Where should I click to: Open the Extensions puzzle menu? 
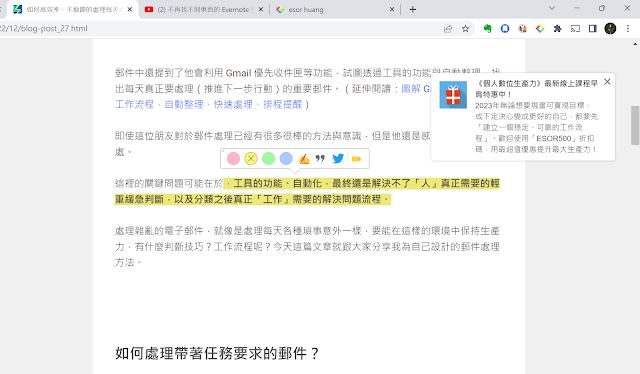pos(558,29)
